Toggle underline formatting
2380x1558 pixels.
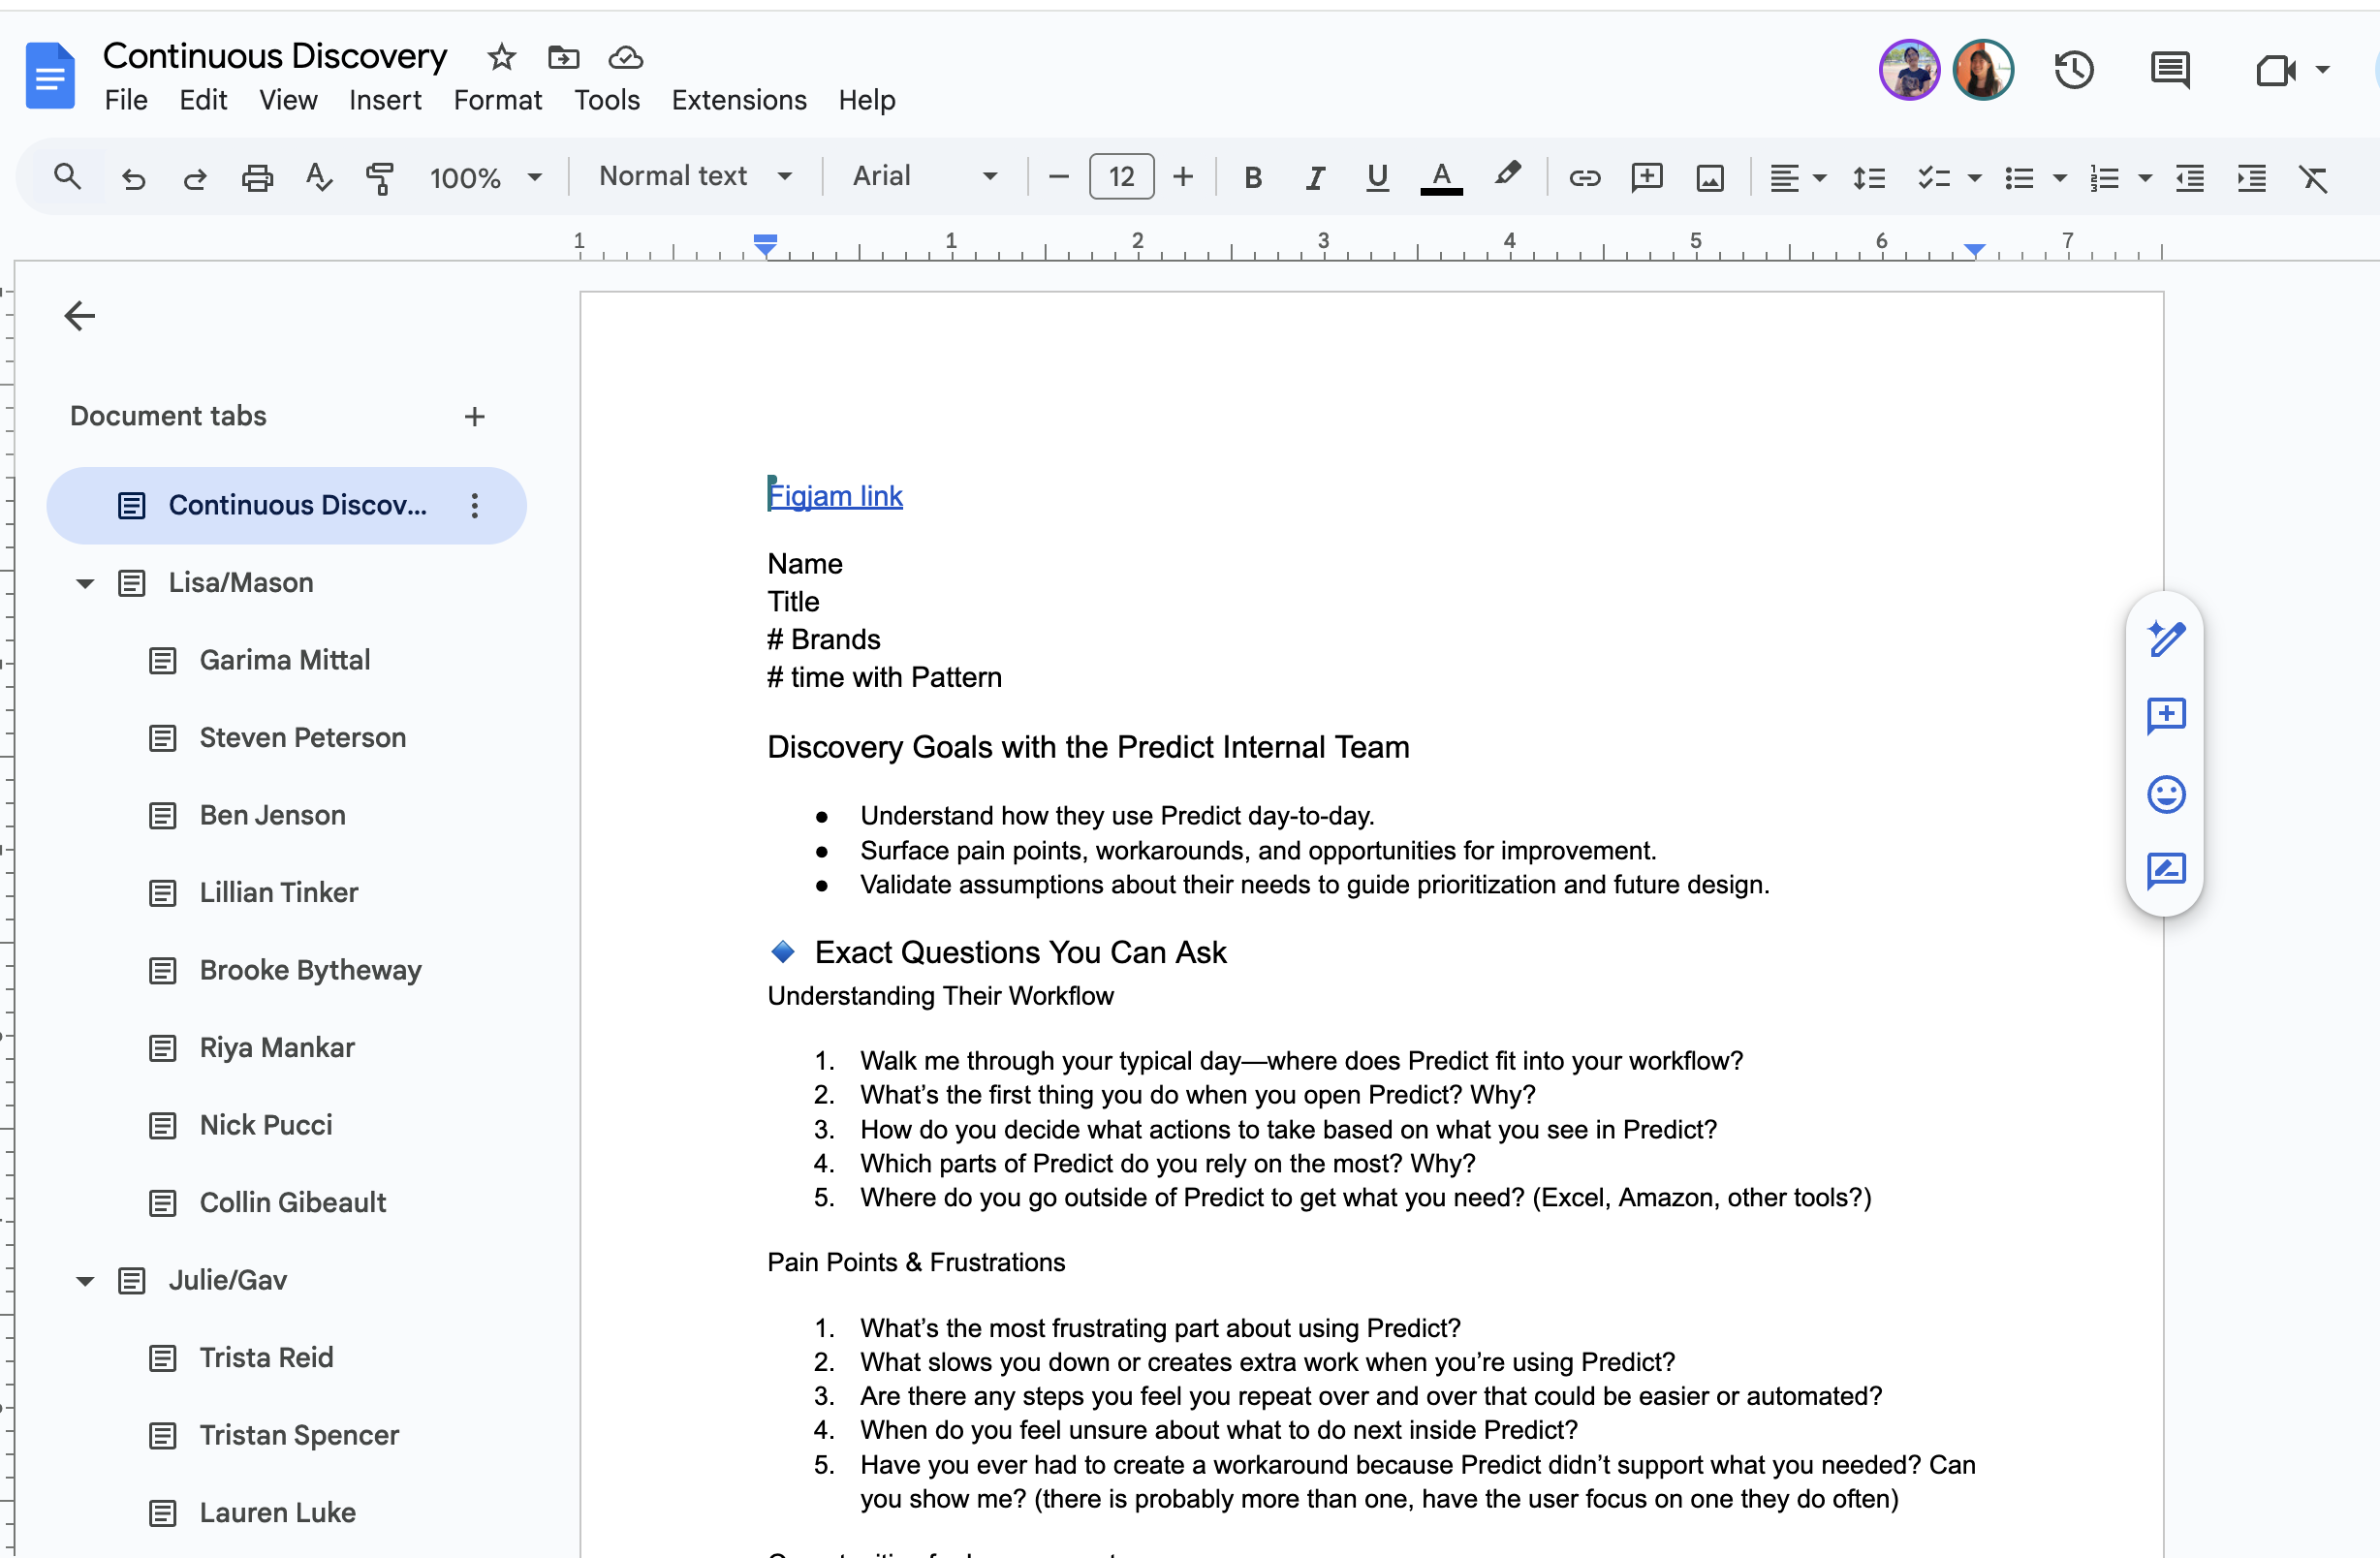(x=1378, y=177)
